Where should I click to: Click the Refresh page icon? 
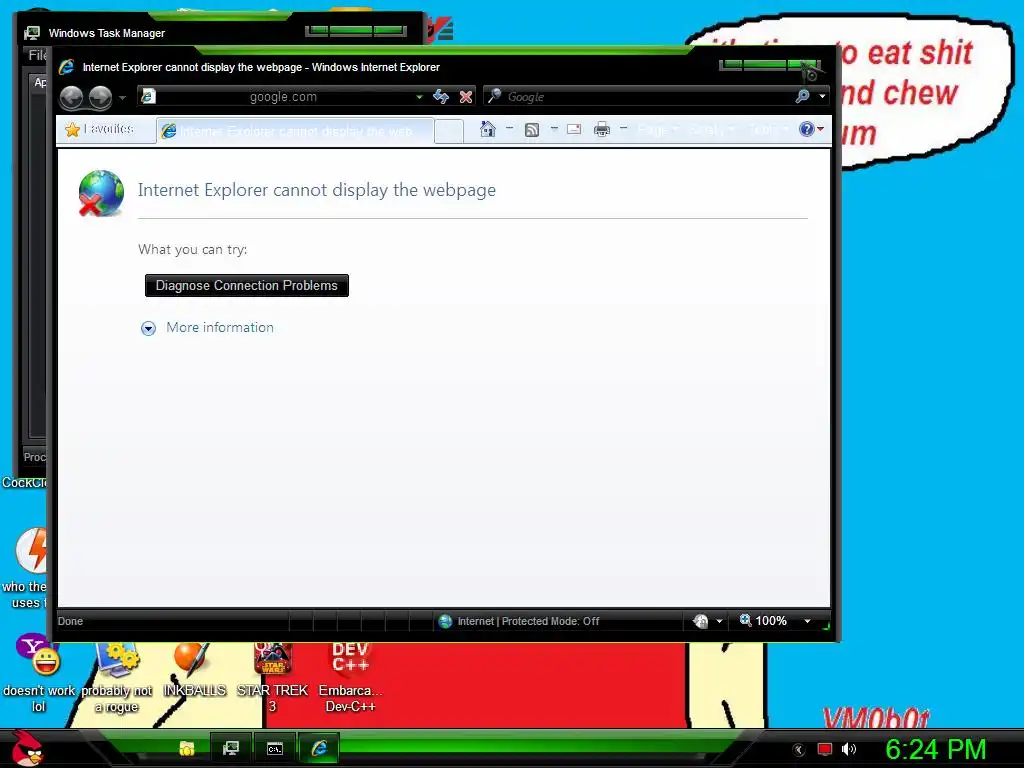pyautogui.click(x=441, y=97)
